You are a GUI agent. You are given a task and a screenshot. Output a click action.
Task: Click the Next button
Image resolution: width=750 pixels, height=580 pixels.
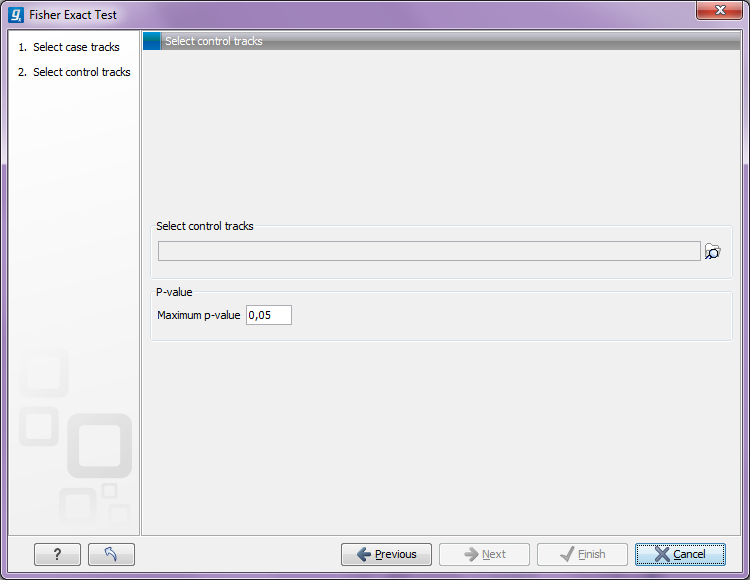coord(485,554)
